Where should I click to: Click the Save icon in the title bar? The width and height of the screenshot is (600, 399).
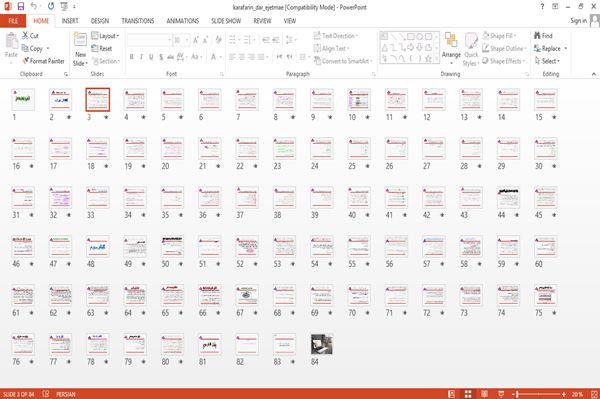pos(21,7)
